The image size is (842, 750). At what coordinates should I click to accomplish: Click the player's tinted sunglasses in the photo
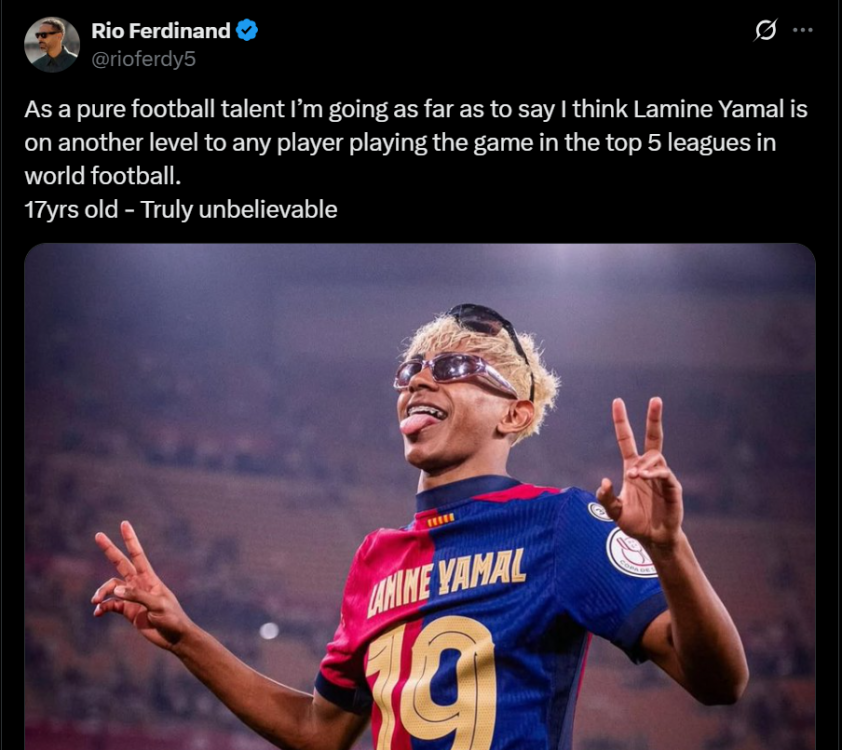pyautogui.click(x=454, y=372)
